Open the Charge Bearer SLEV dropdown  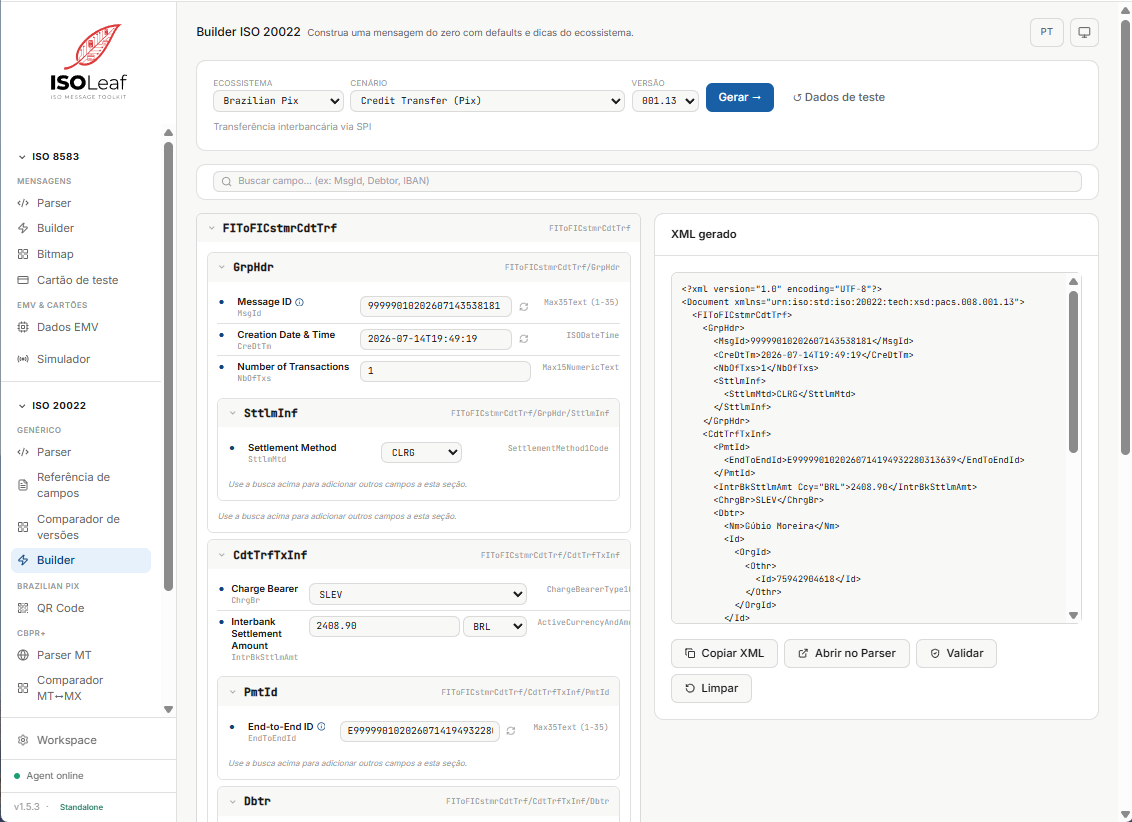click(x=417, y=594)
